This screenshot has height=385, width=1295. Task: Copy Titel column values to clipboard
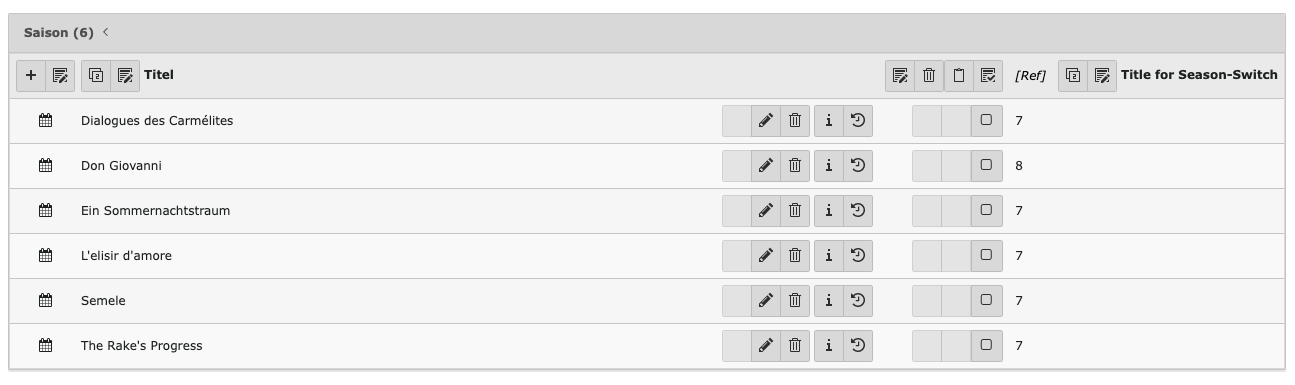[96, 75]
